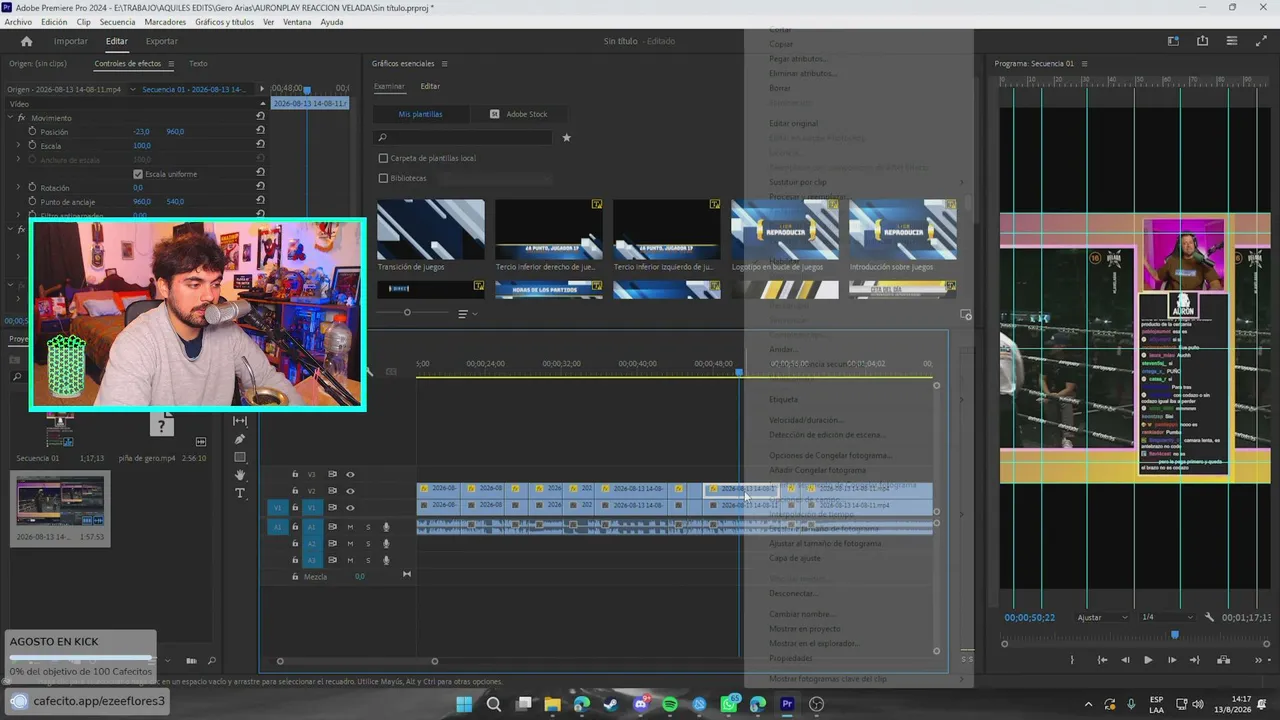The width and height of the screenshot is (1280, 720).
Task: Open the Quick Export share icon
Action: [1202, 41]
